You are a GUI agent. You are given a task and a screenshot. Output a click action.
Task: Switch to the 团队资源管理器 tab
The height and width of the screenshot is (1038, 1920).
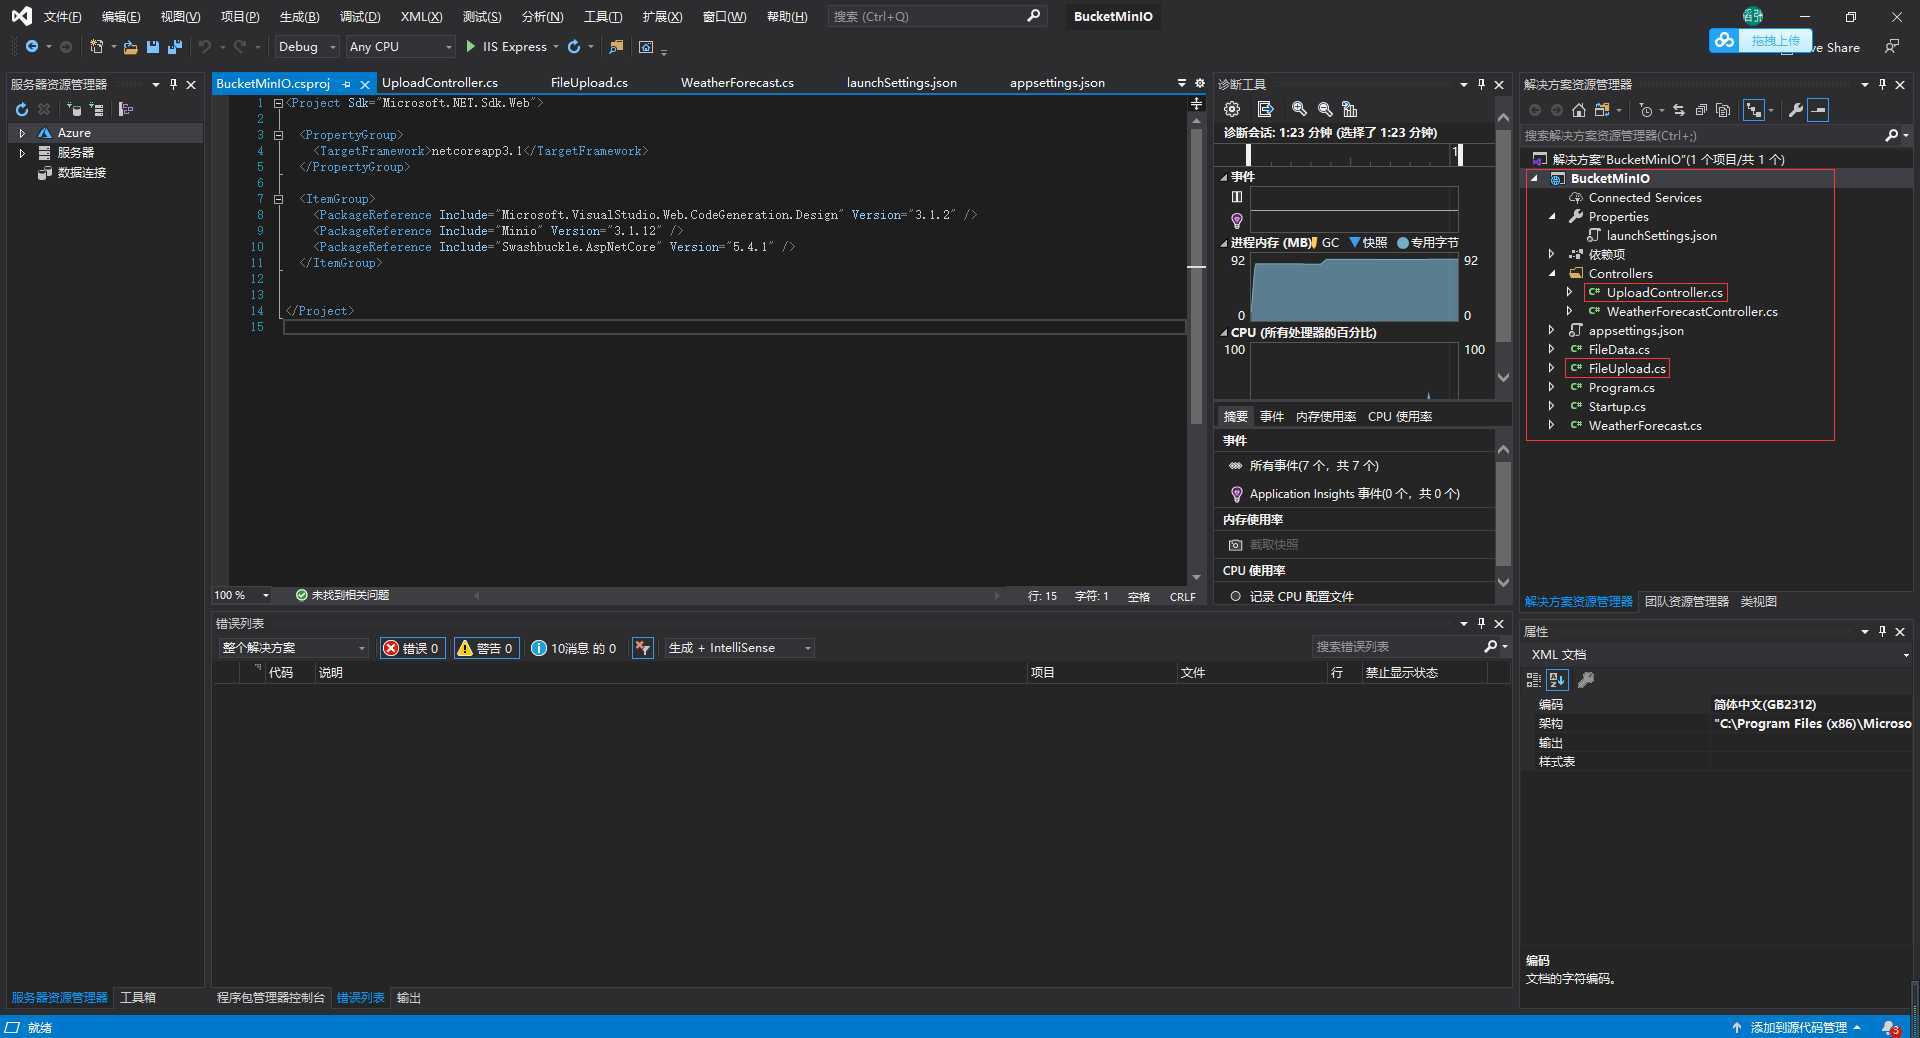pos(1686,602)
